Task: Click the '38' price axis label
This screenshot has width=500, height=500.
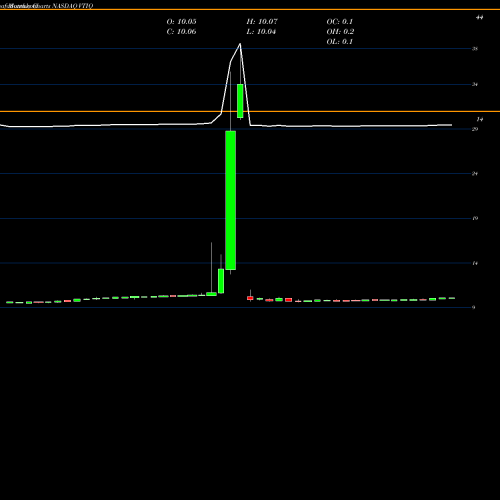Action: tap(475, 49)
